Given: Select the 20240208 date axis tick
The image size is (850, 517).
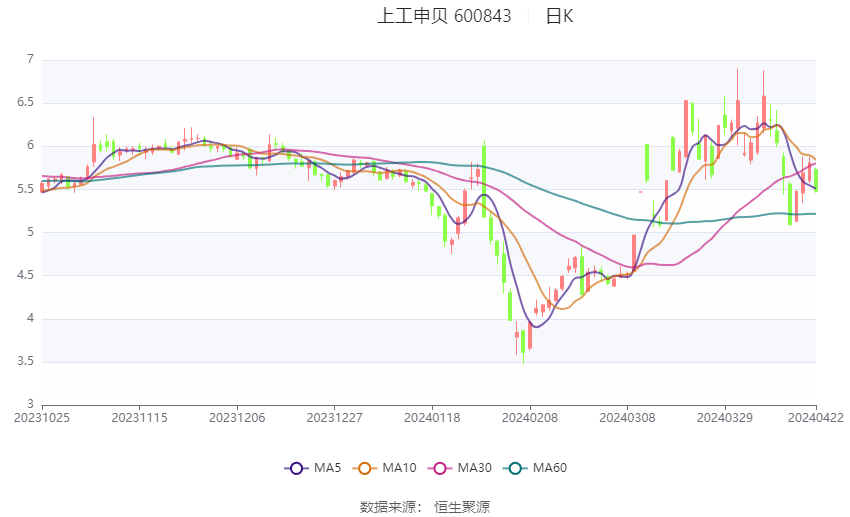Looking at the screenshot, I should (530, 418).
